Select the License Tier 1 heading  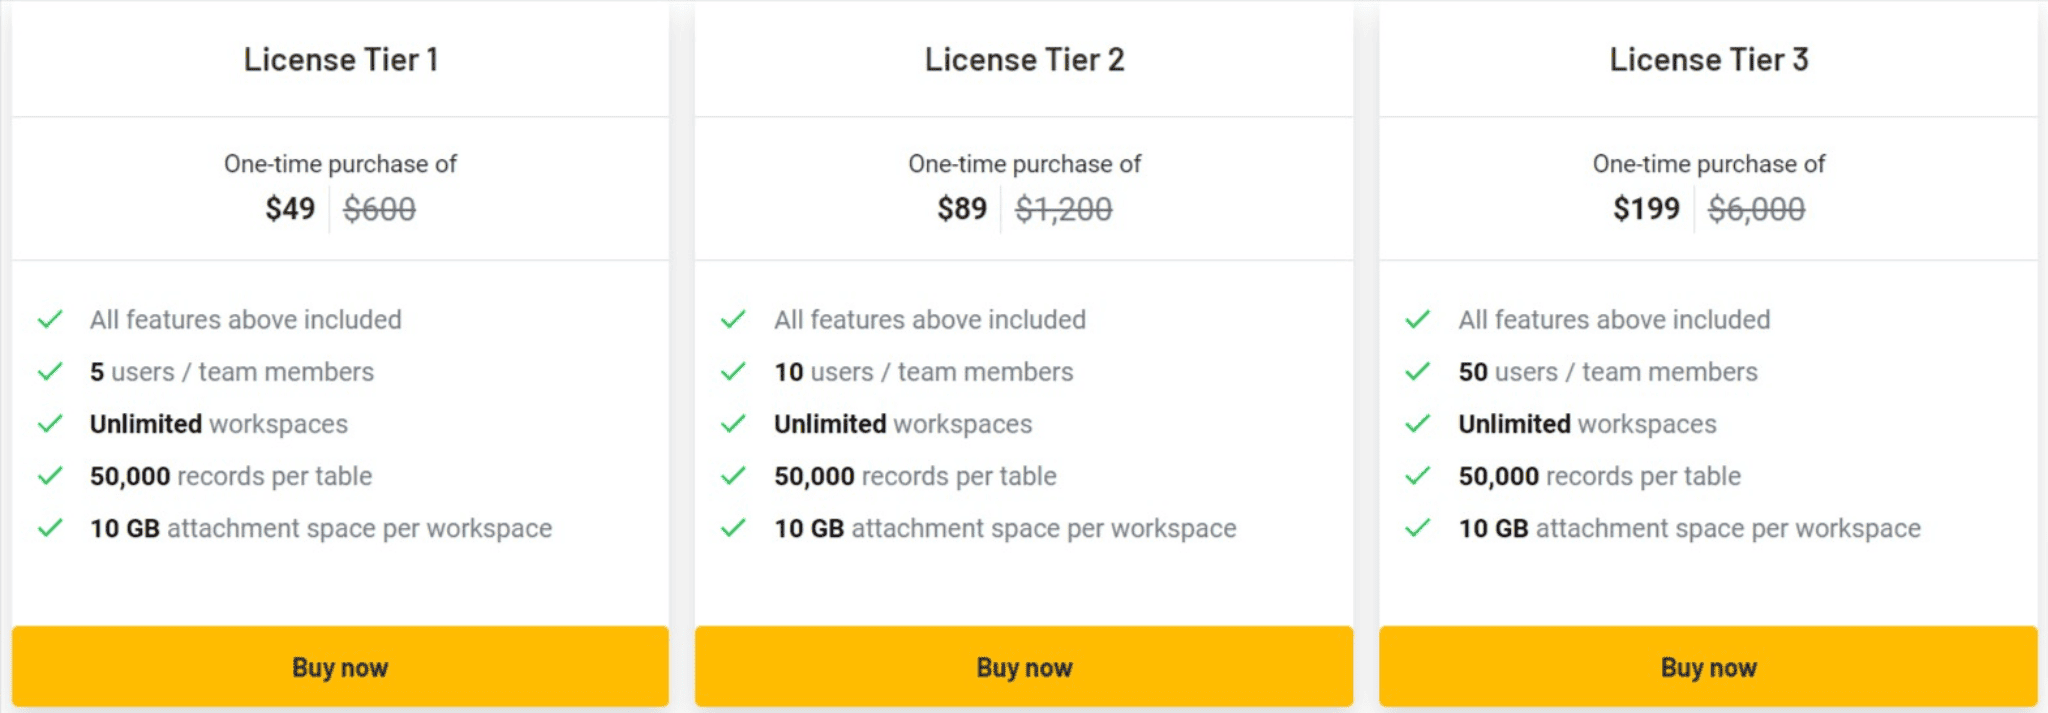(341, 60)
